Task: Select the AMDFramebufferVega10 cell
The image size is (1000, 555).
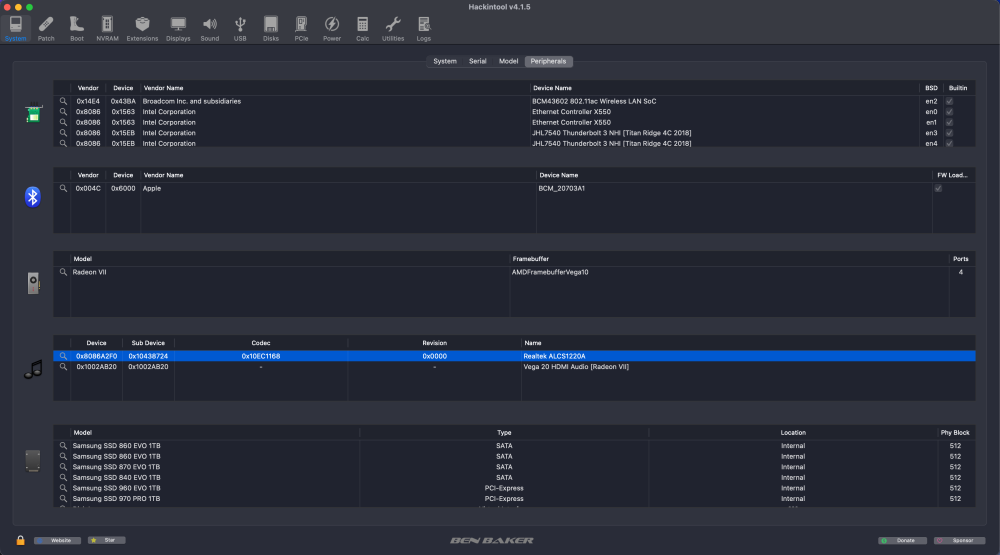Action: coord(550,272)
